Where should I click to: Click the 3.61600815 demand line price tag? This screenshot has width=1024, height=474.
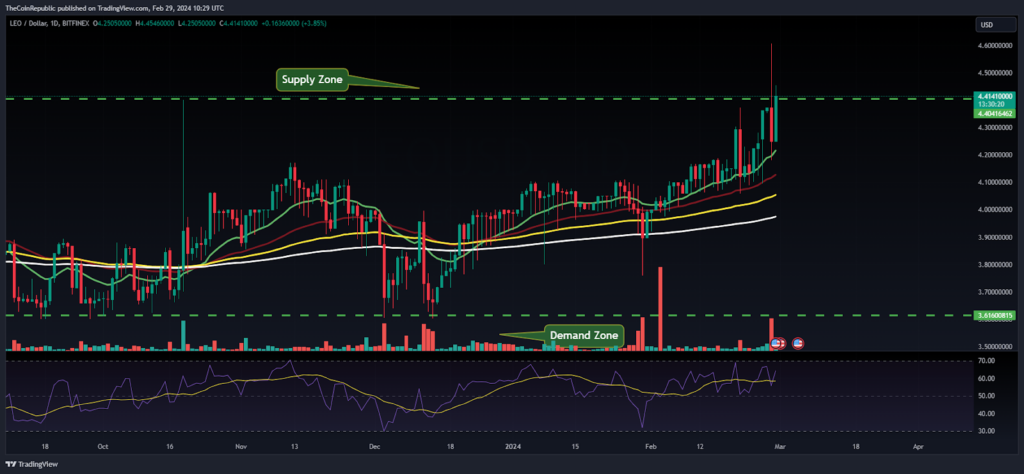tap(995, 315)
